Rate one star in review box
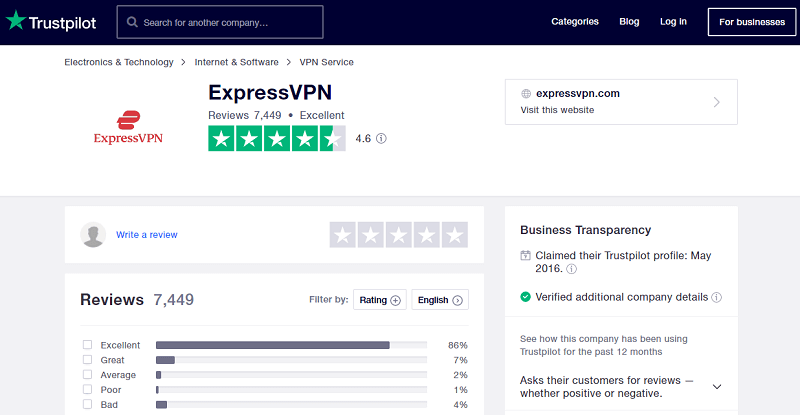The width and height of the screenshot is (800, 415). pyautogui.click(x=342, y=235)
